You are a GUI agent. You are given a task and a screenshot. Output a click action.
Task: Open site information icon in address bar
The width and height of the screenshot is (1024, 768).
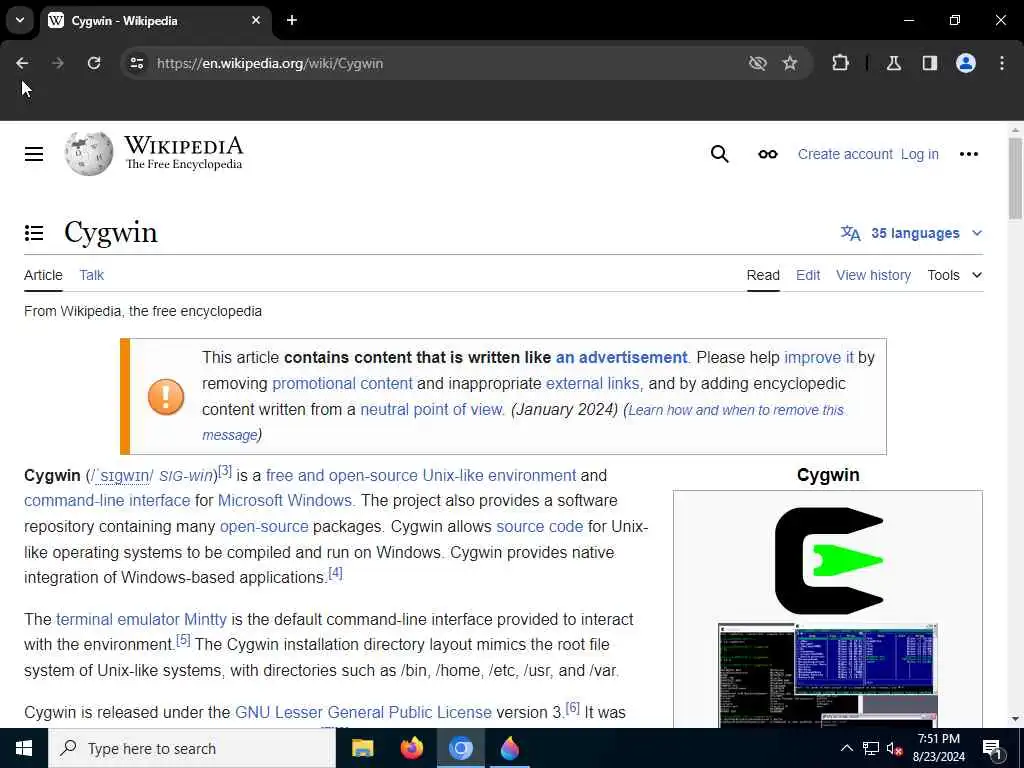(x=136, y=63)
